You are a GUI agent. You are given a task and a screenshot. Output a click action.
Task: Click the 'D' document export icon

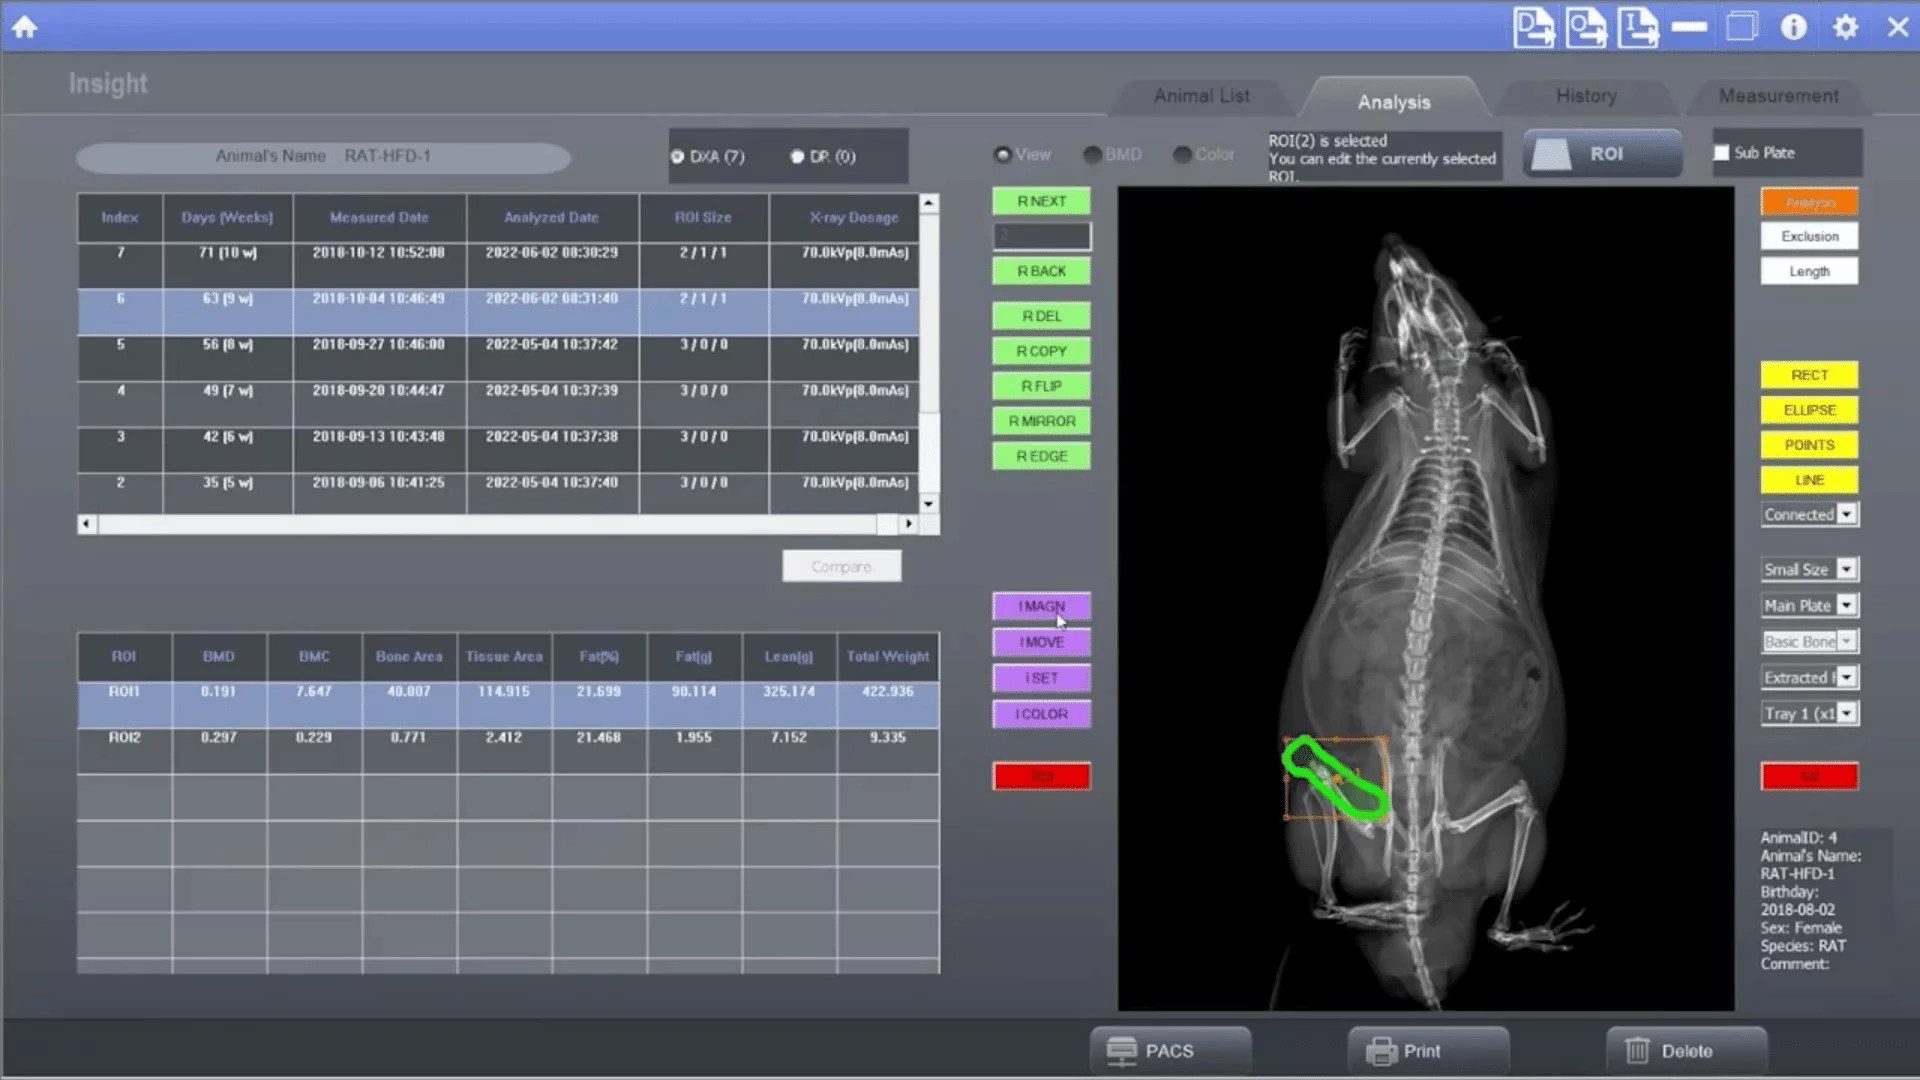point(1533,27)
